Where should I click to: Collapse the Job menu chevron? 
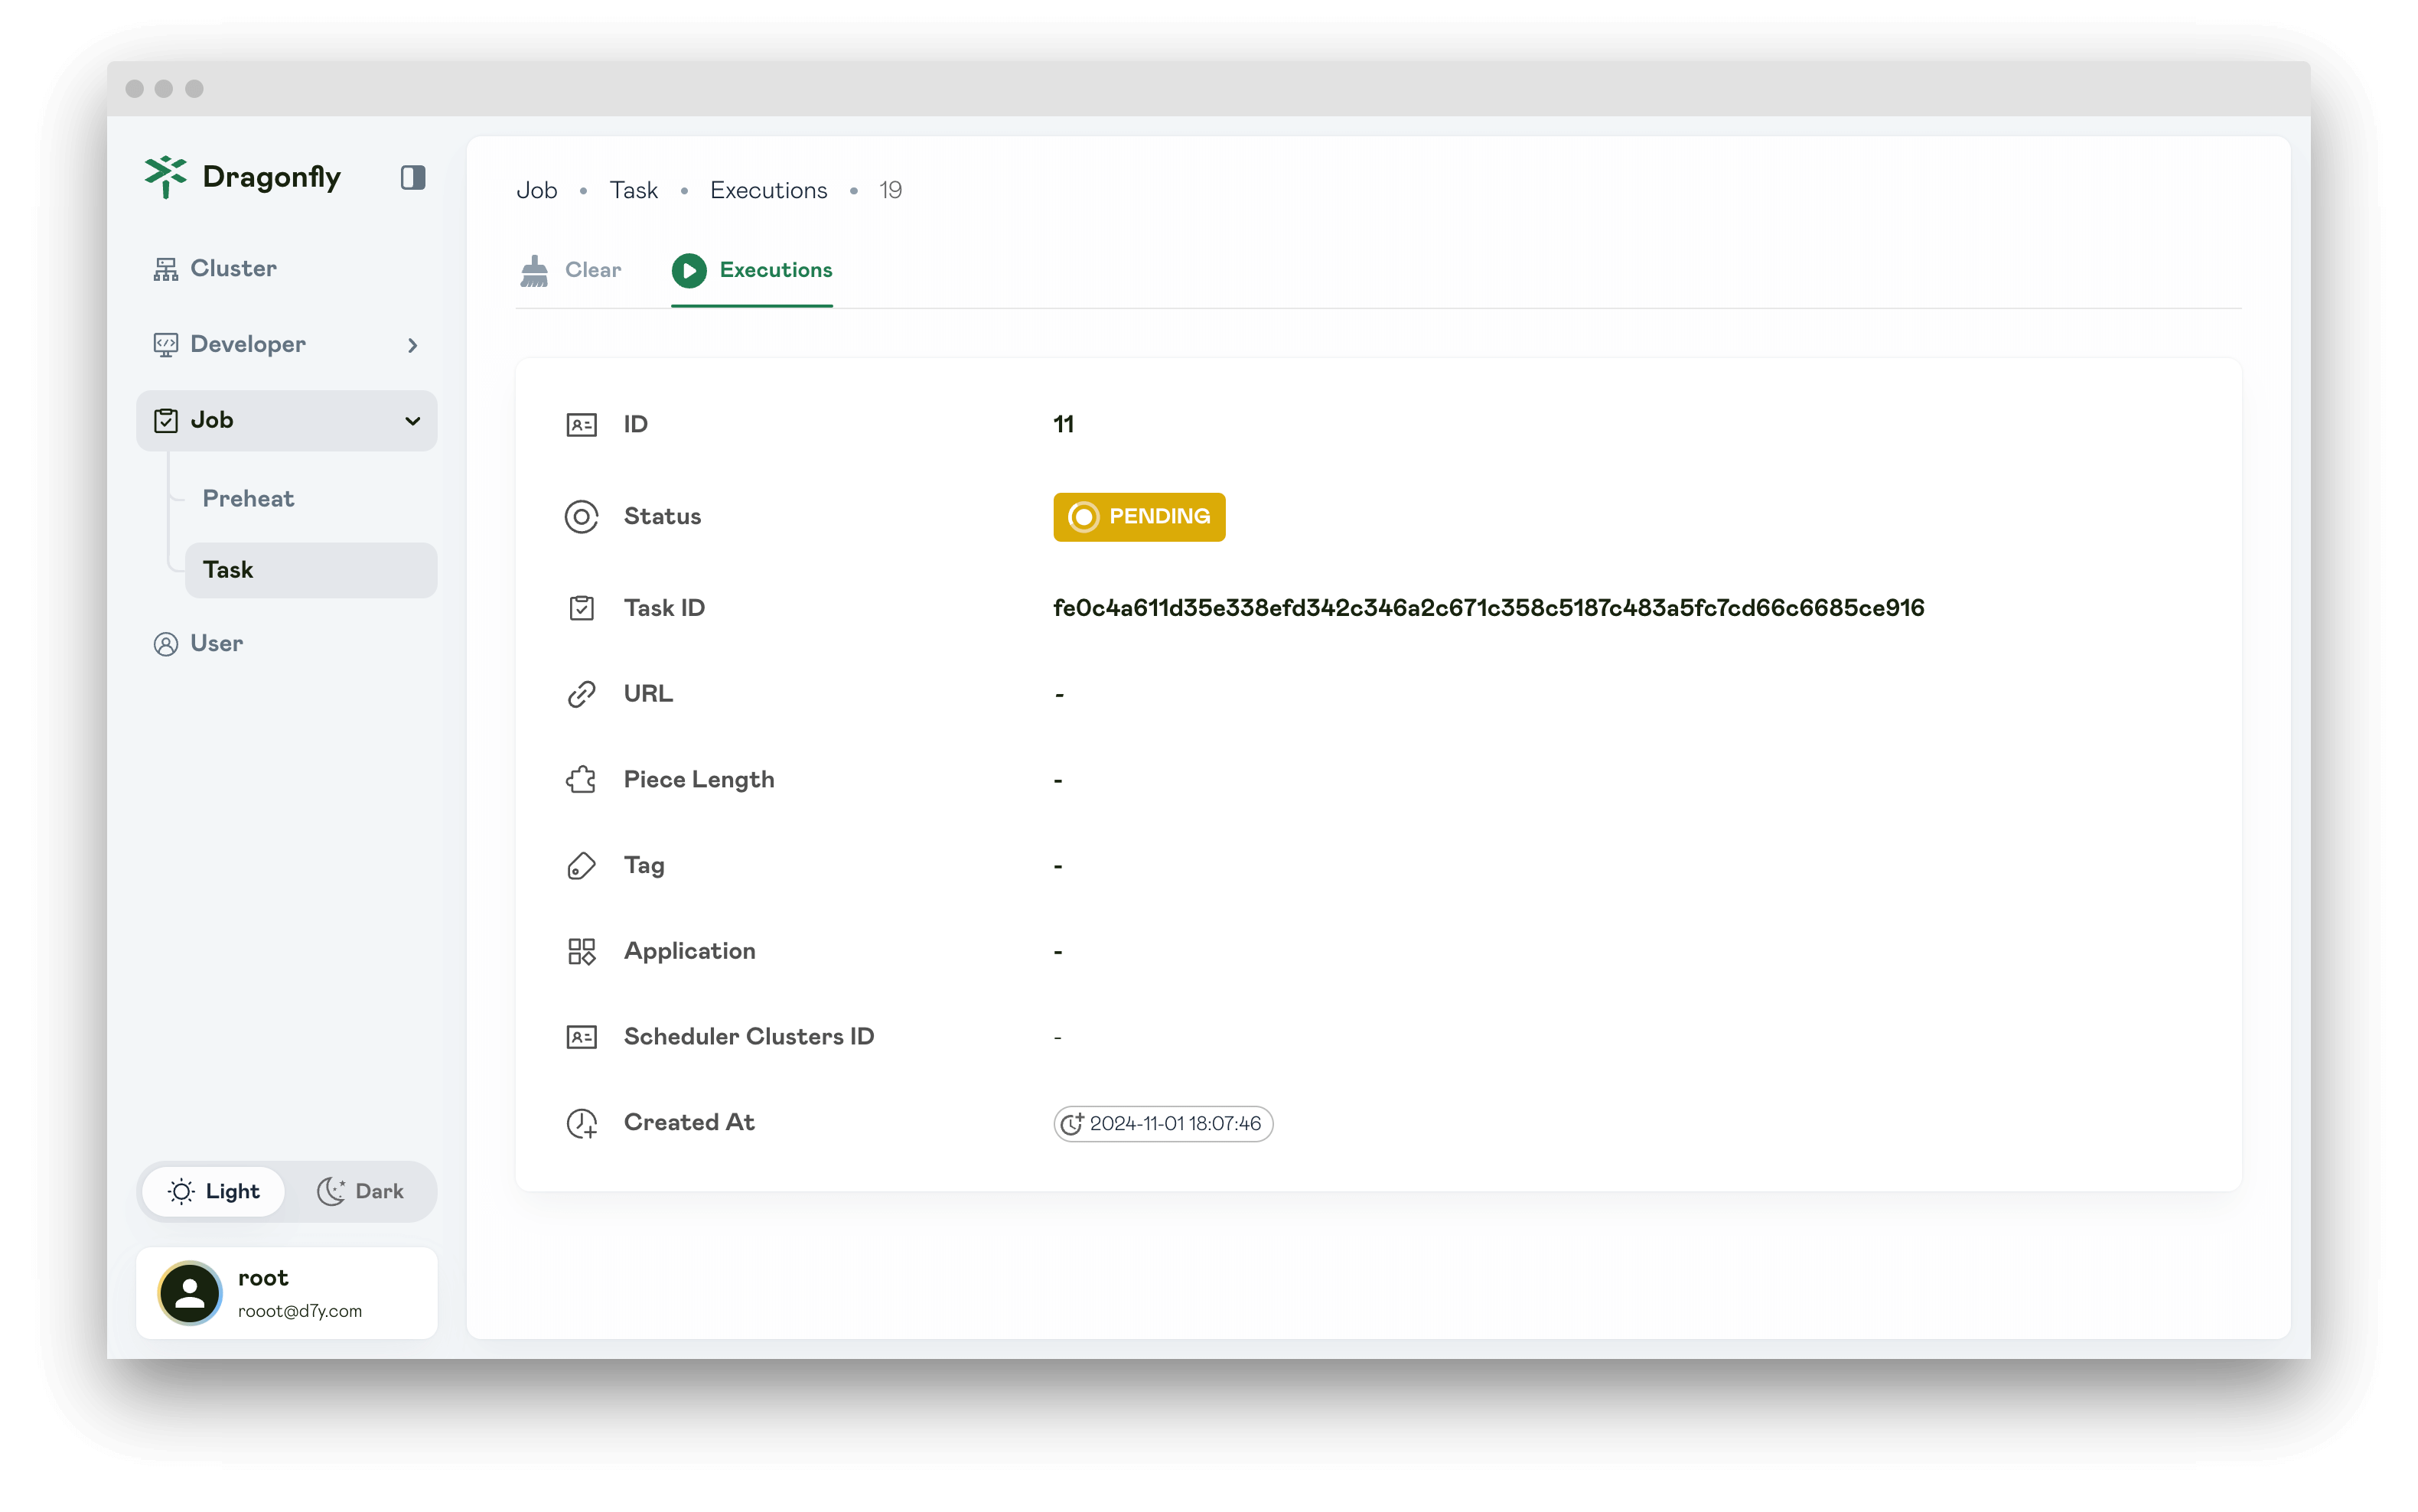412,421
